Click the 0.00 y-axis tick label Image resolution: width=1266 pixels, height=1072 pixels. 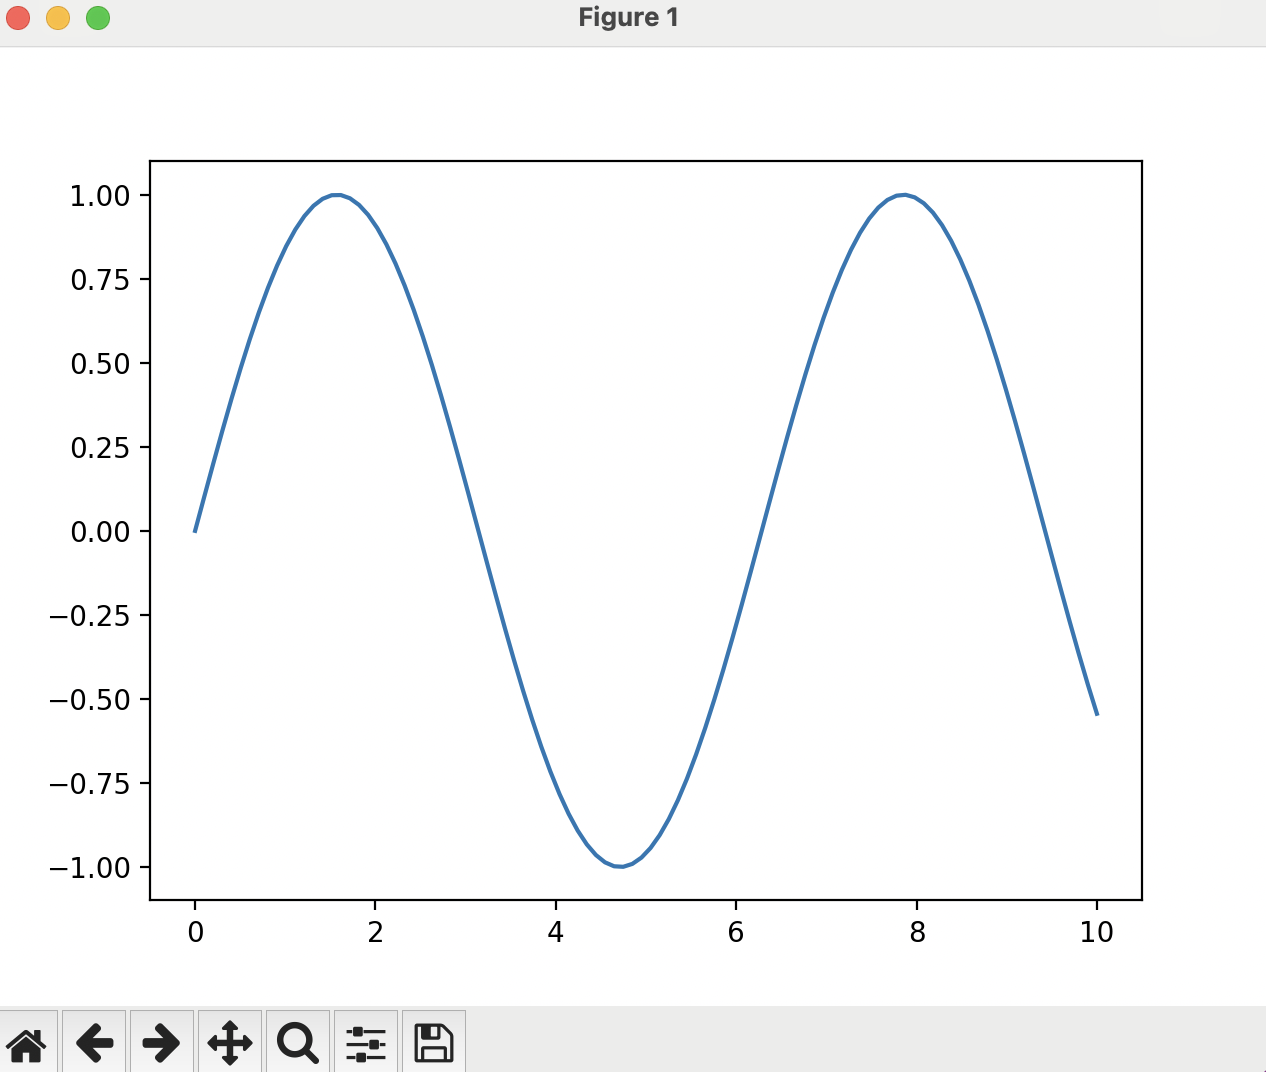[101, 532]
